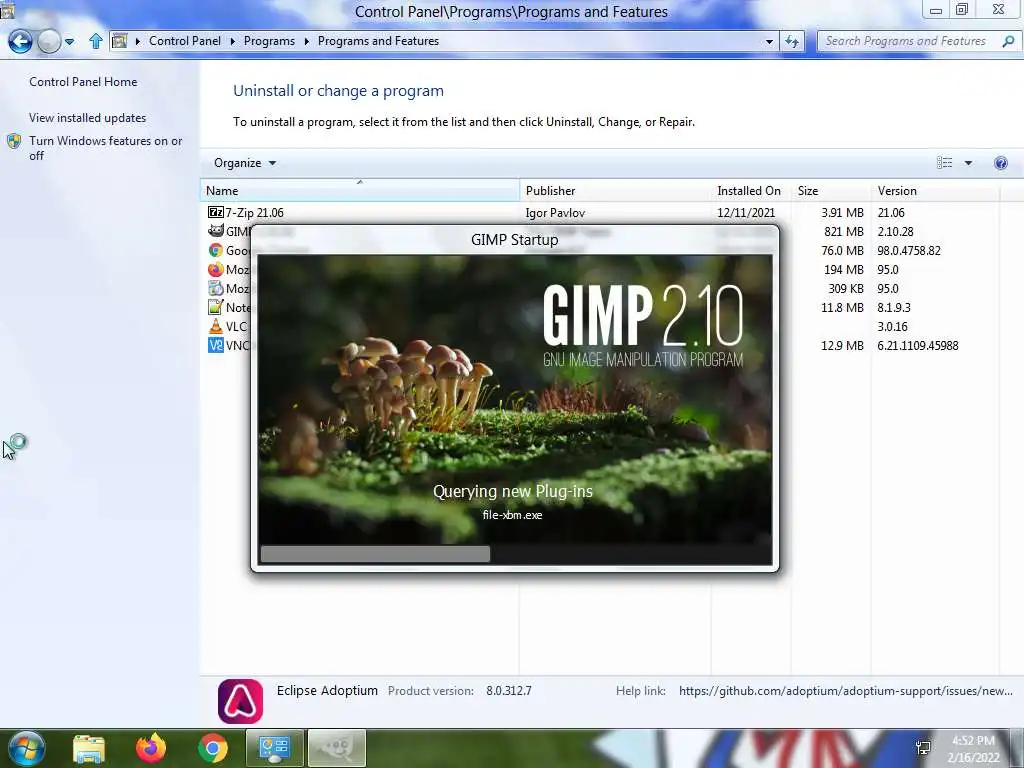Click the search magnifier icon
Viewport: 1024px width, 768px height.
(x=1008, y=41)
